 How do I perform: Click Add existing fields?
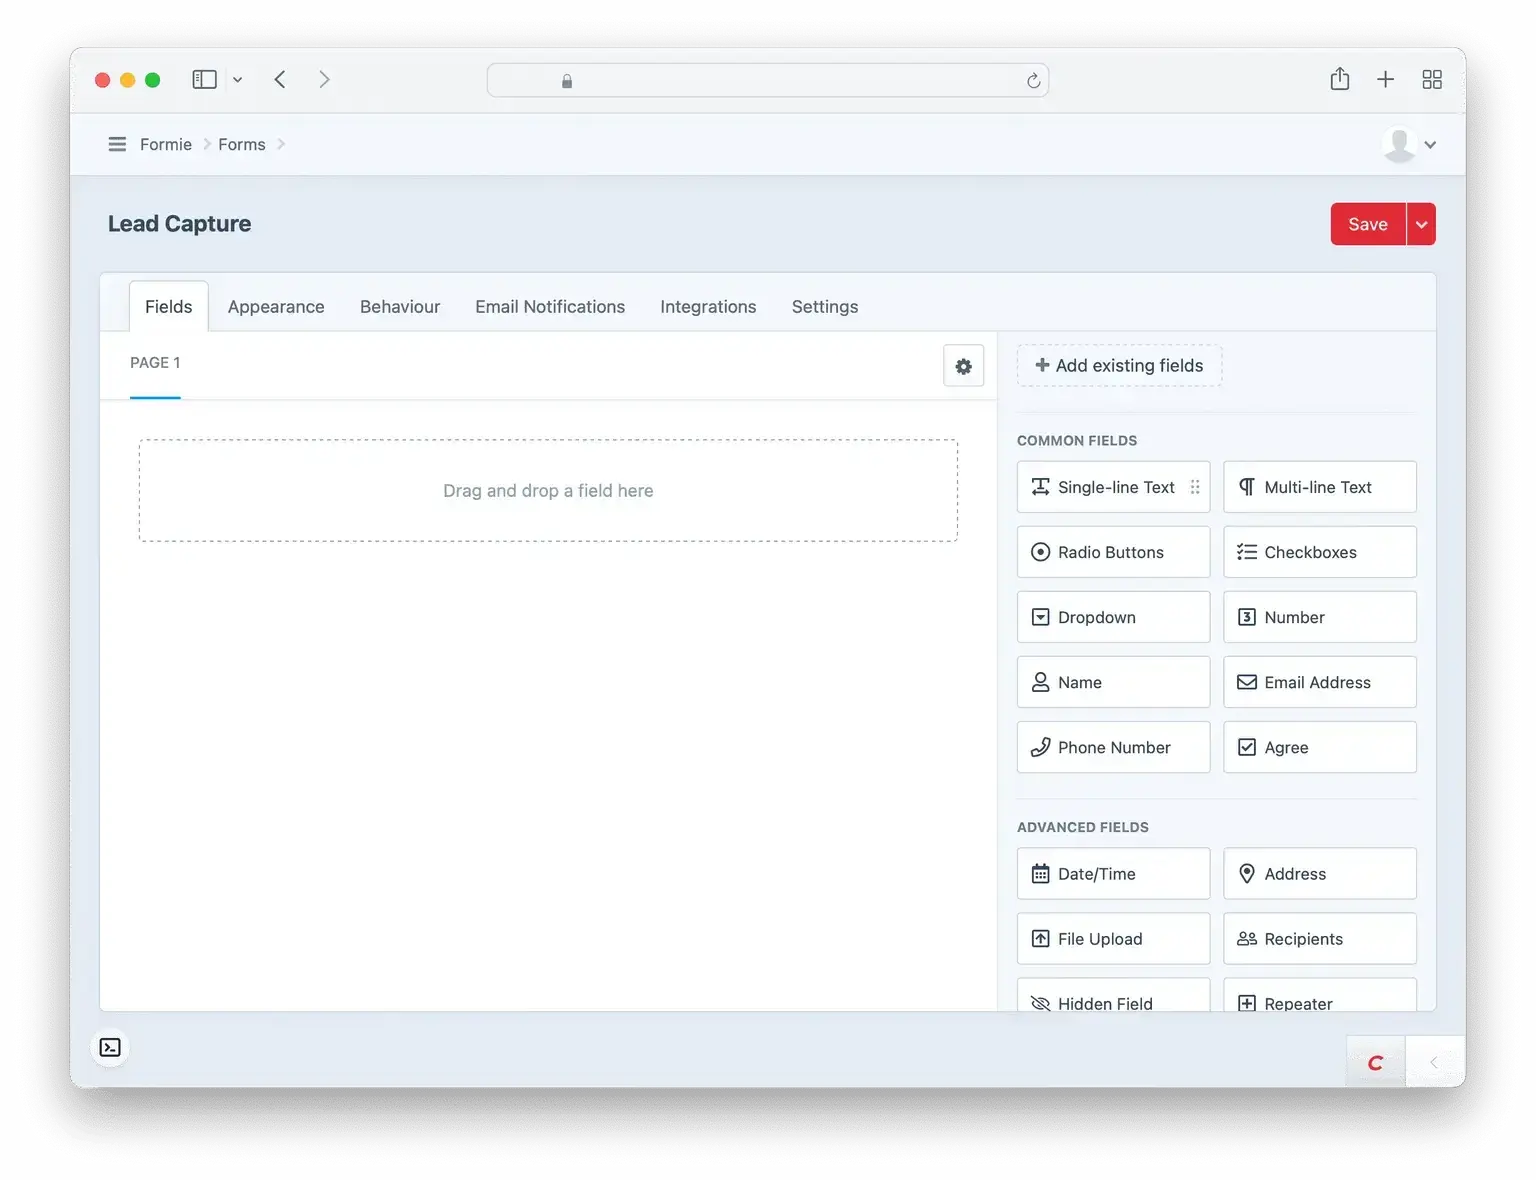1119,365
